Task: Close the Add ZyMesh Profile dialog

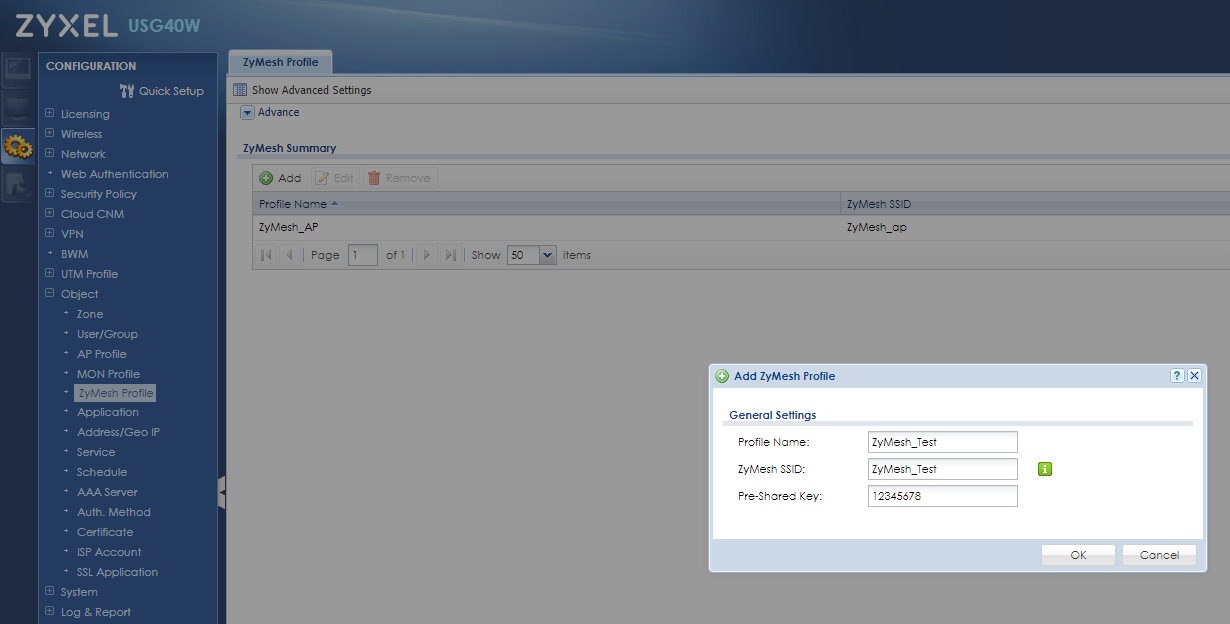Action: [1194, 376]
